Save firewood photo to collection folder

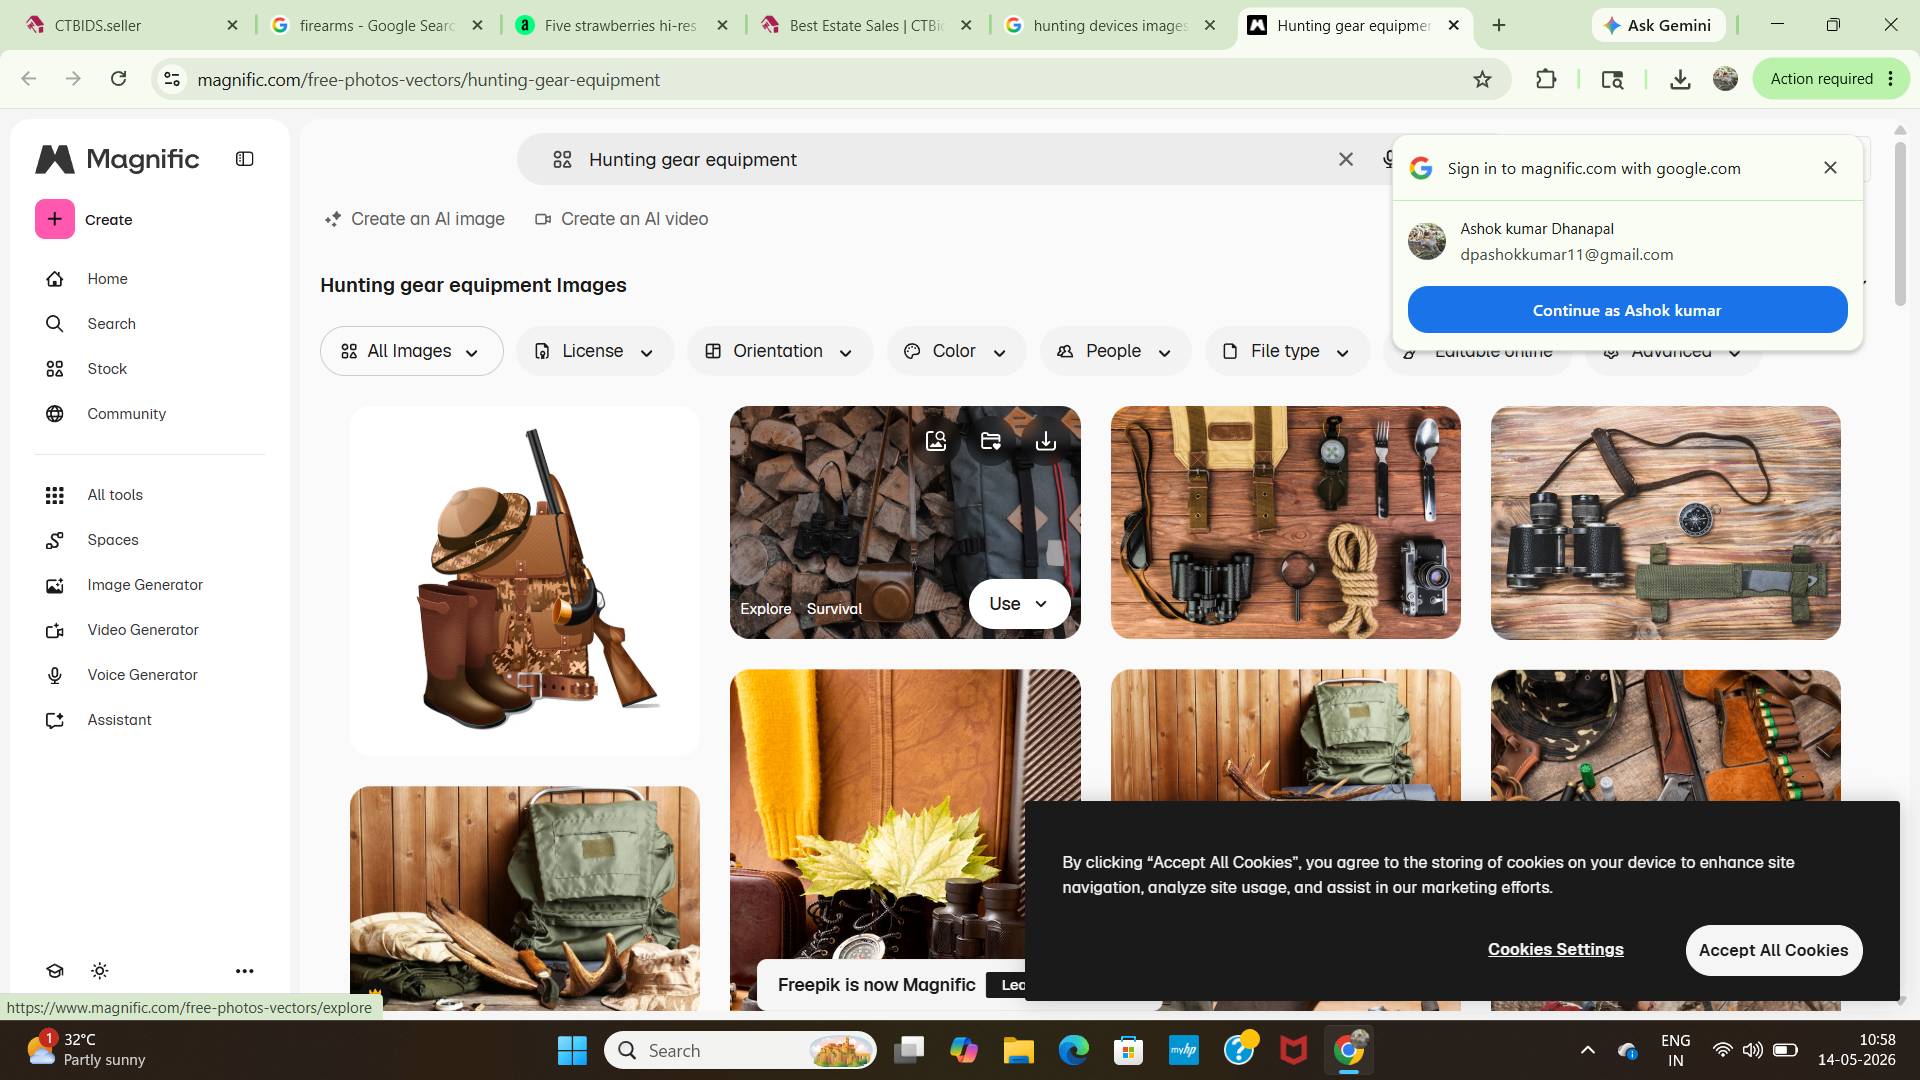point(990,441)
